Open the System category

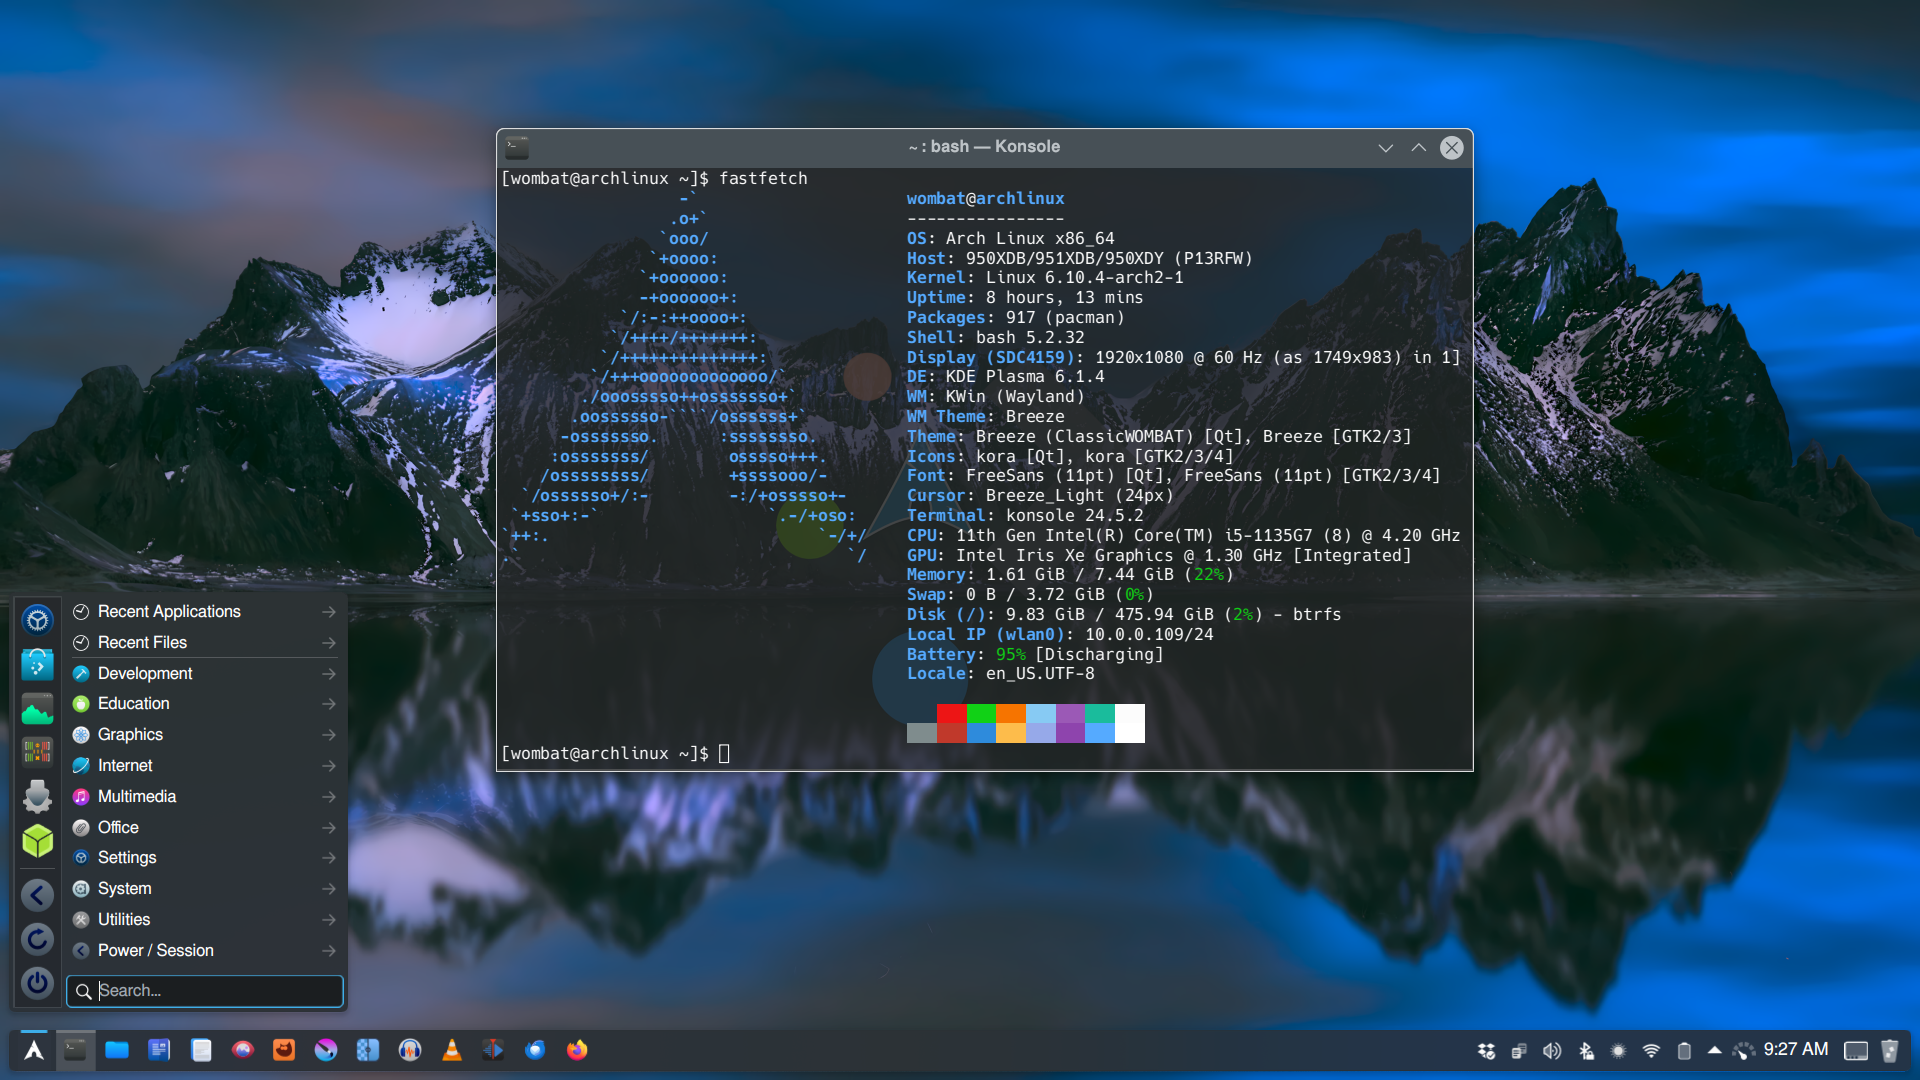[x=204, y=889]
